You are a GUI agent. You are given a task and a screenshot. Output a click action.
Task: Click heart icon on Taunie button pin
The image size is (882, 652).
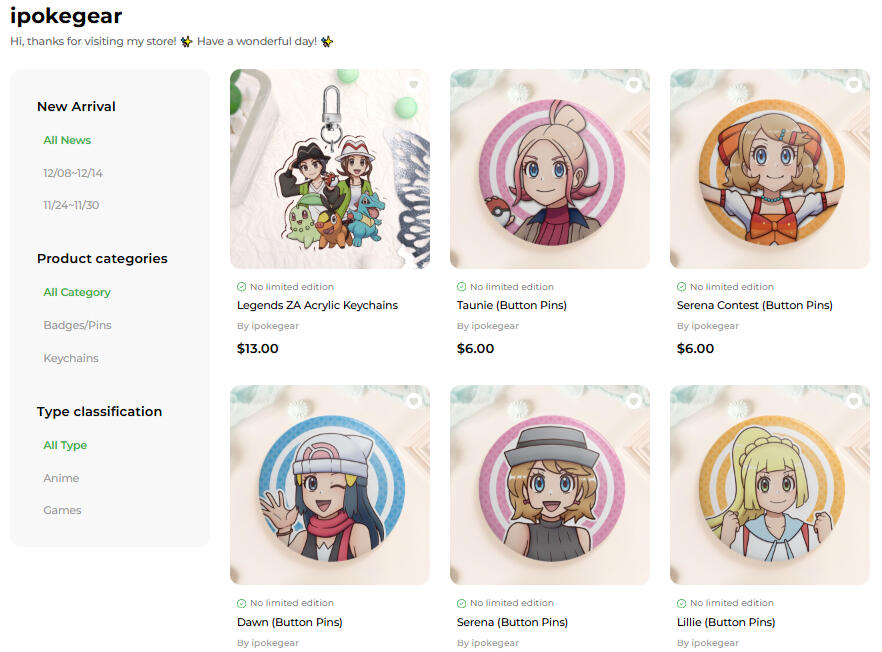pos(633,85)
